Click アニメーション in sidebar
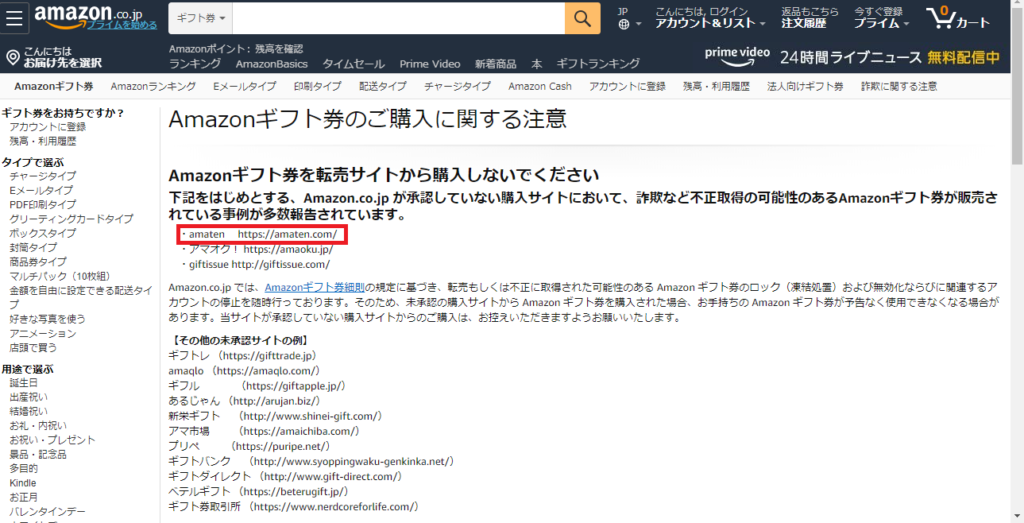Screen dimensions: 1024x523 click(42, 334)
